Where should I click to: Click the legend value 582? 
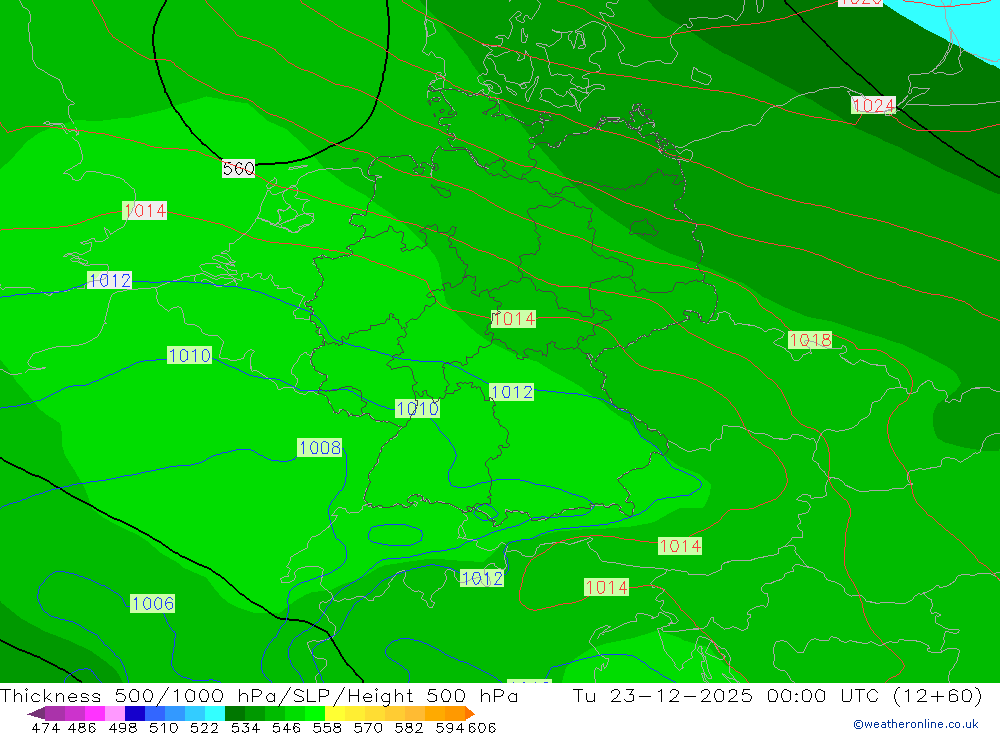(x=408, y=727)
